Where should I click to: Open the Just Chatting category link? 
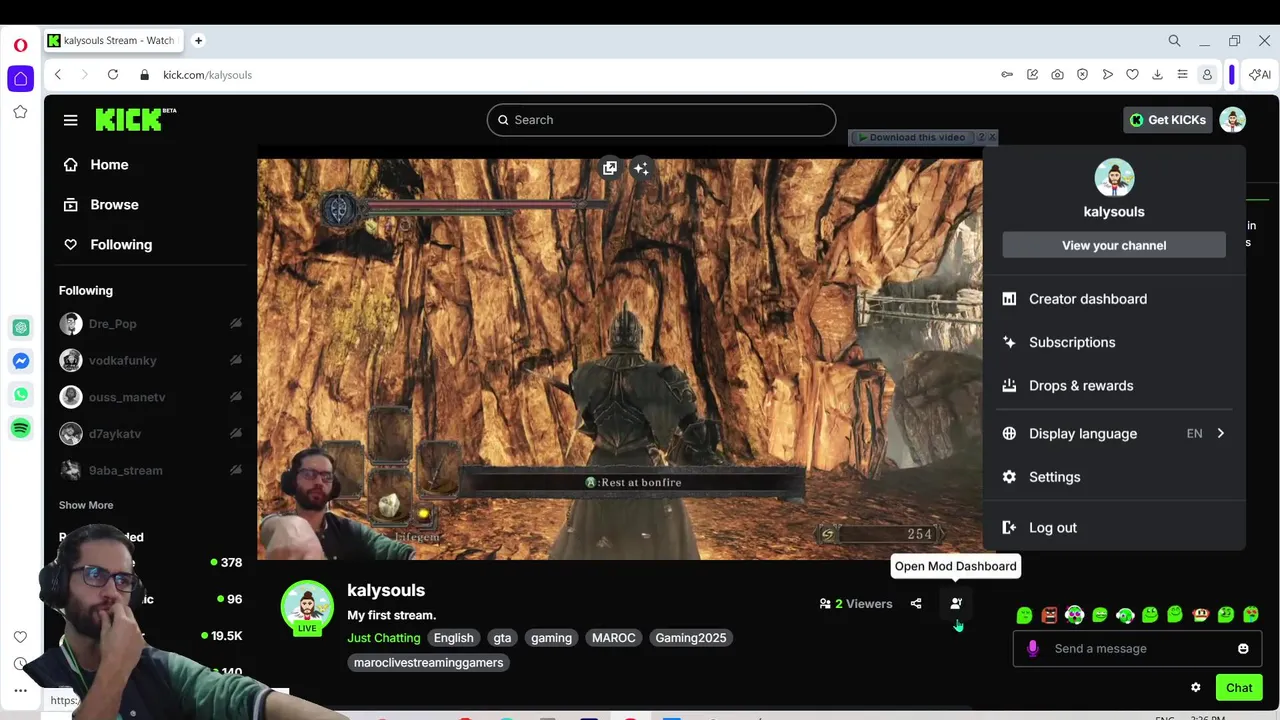pos(384,638)
